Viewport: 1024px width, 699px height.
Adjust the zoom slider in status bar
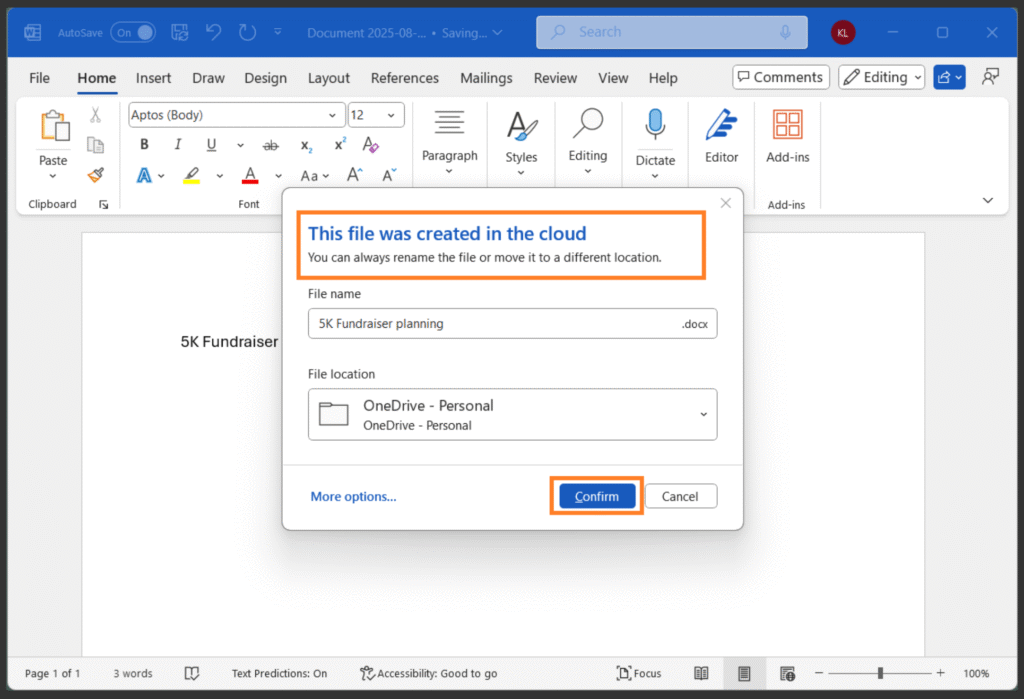click(880, 673)
